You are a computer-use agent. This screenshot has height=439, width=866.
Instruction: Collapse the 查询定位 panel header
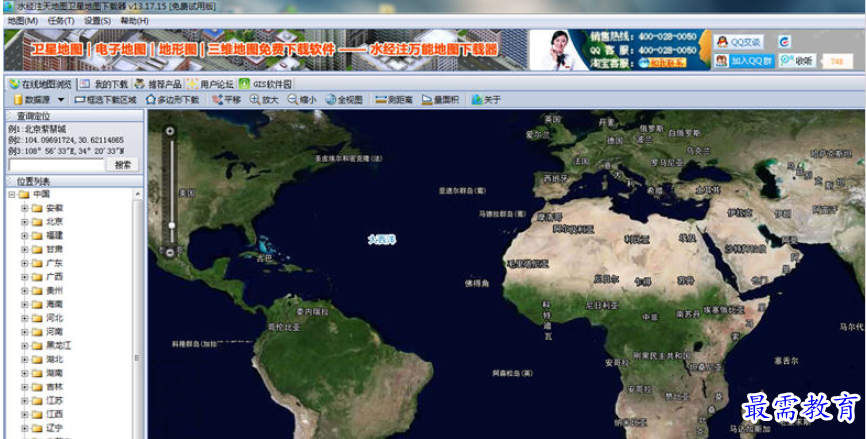point(74,116)
